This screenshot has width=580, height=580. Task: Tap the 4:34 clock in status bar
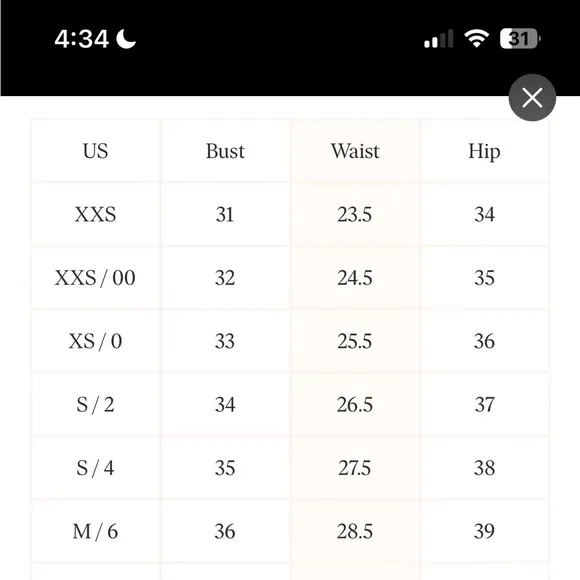(81, 39)
